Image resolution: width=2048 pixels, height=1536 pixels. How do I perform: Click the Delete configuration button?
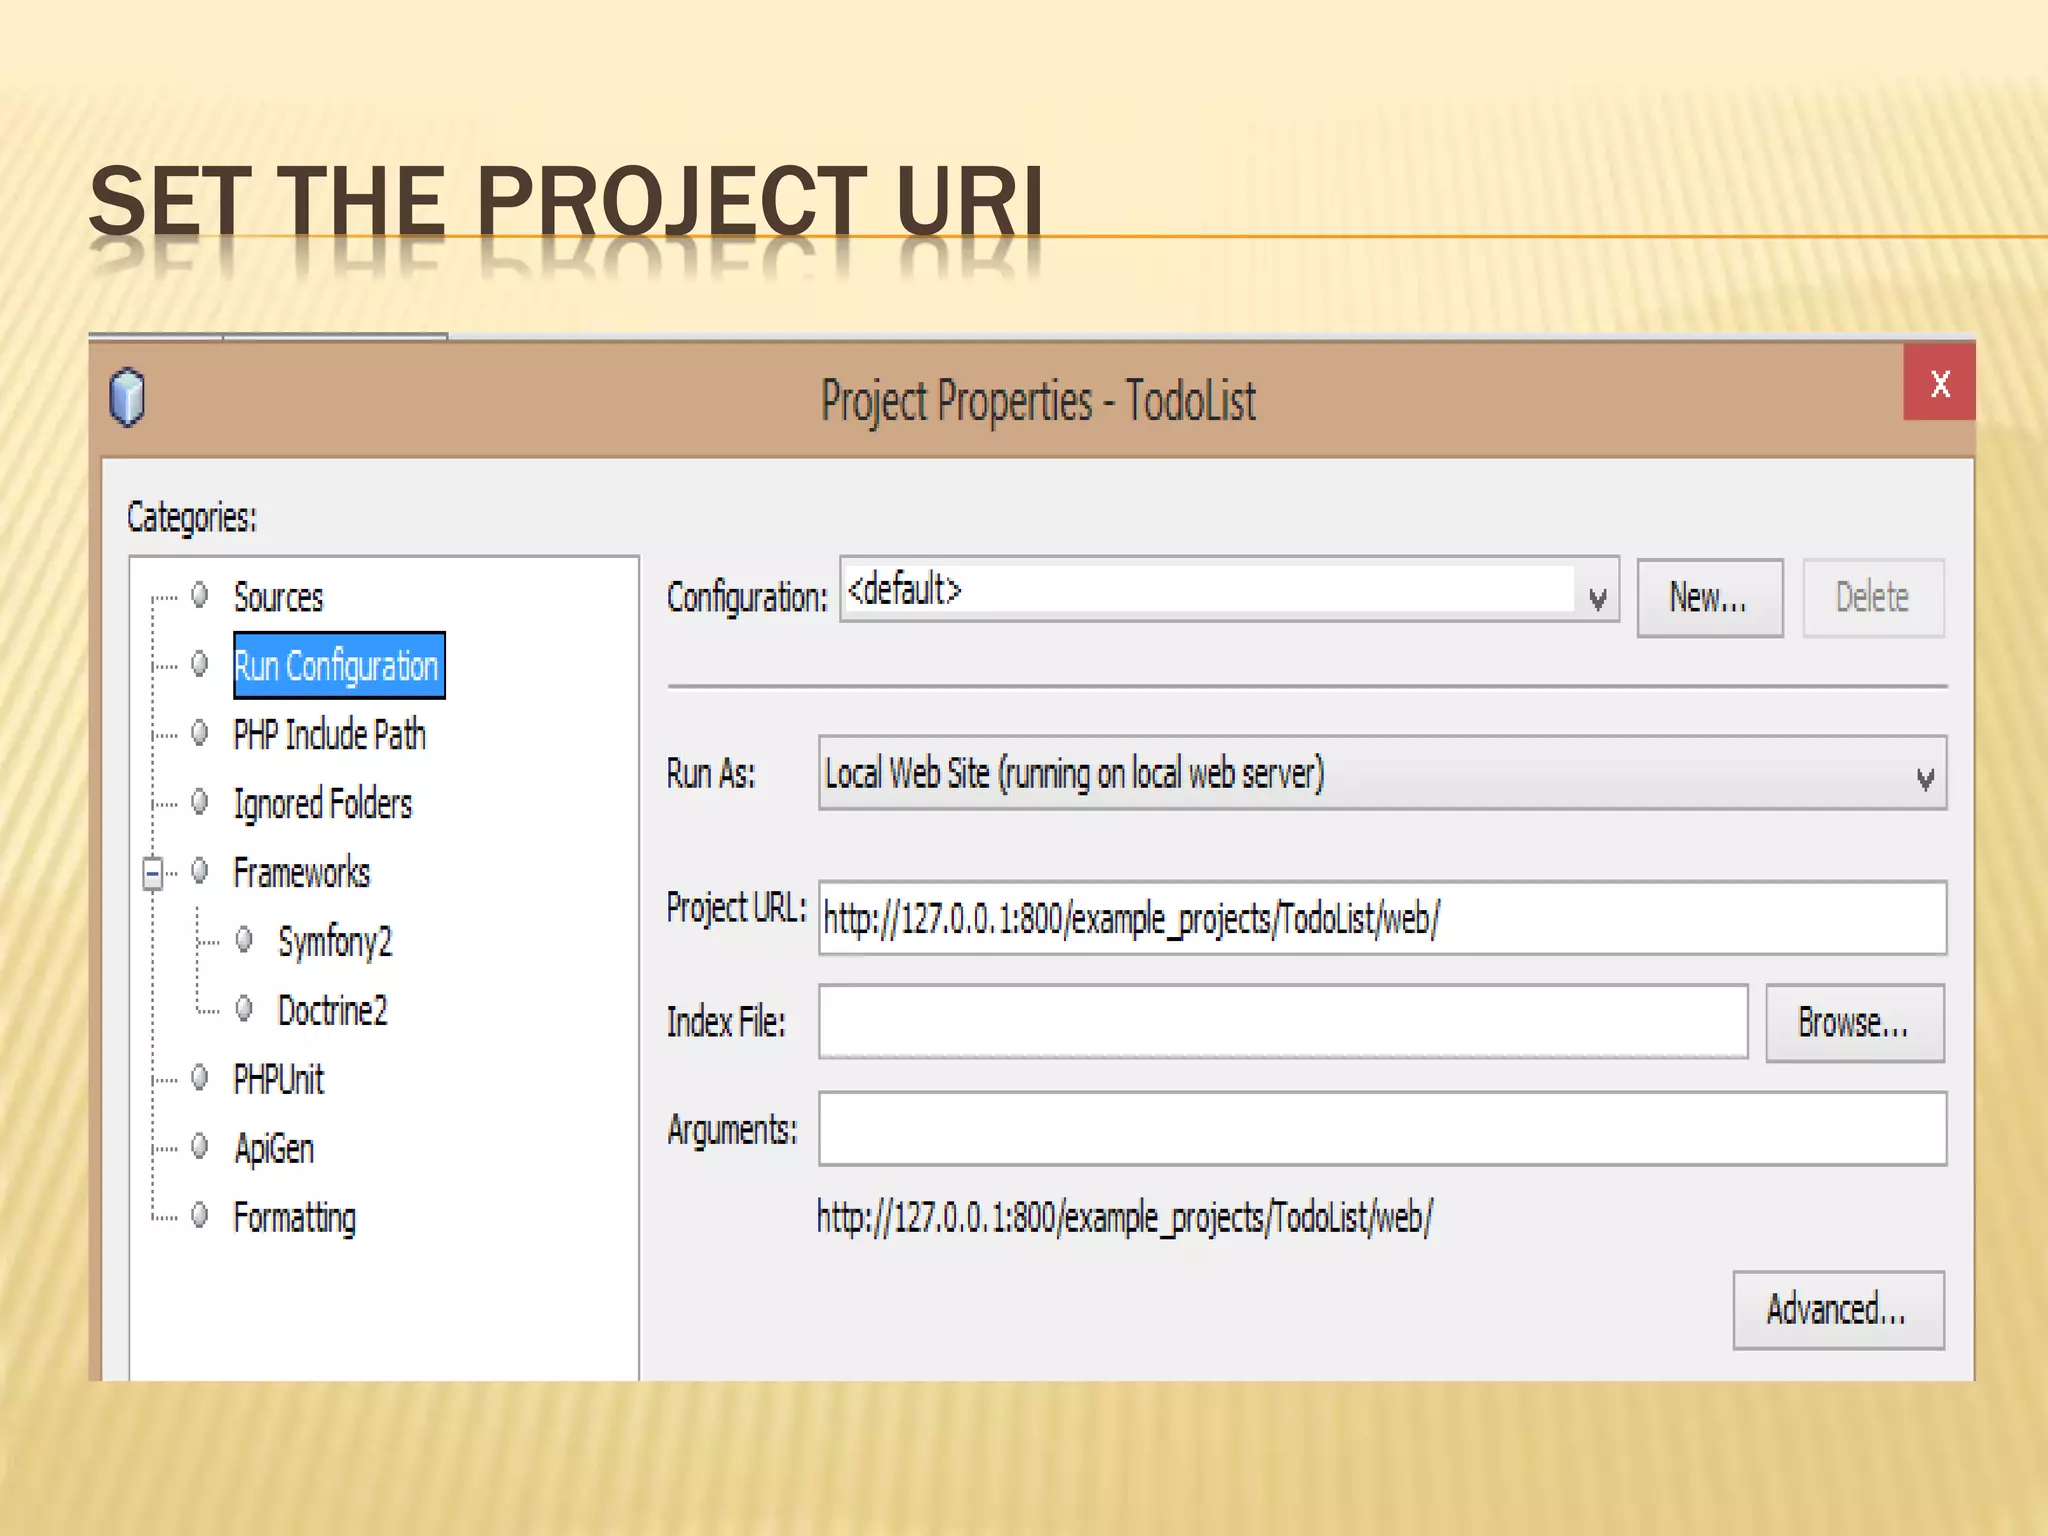click(1873, 598)
